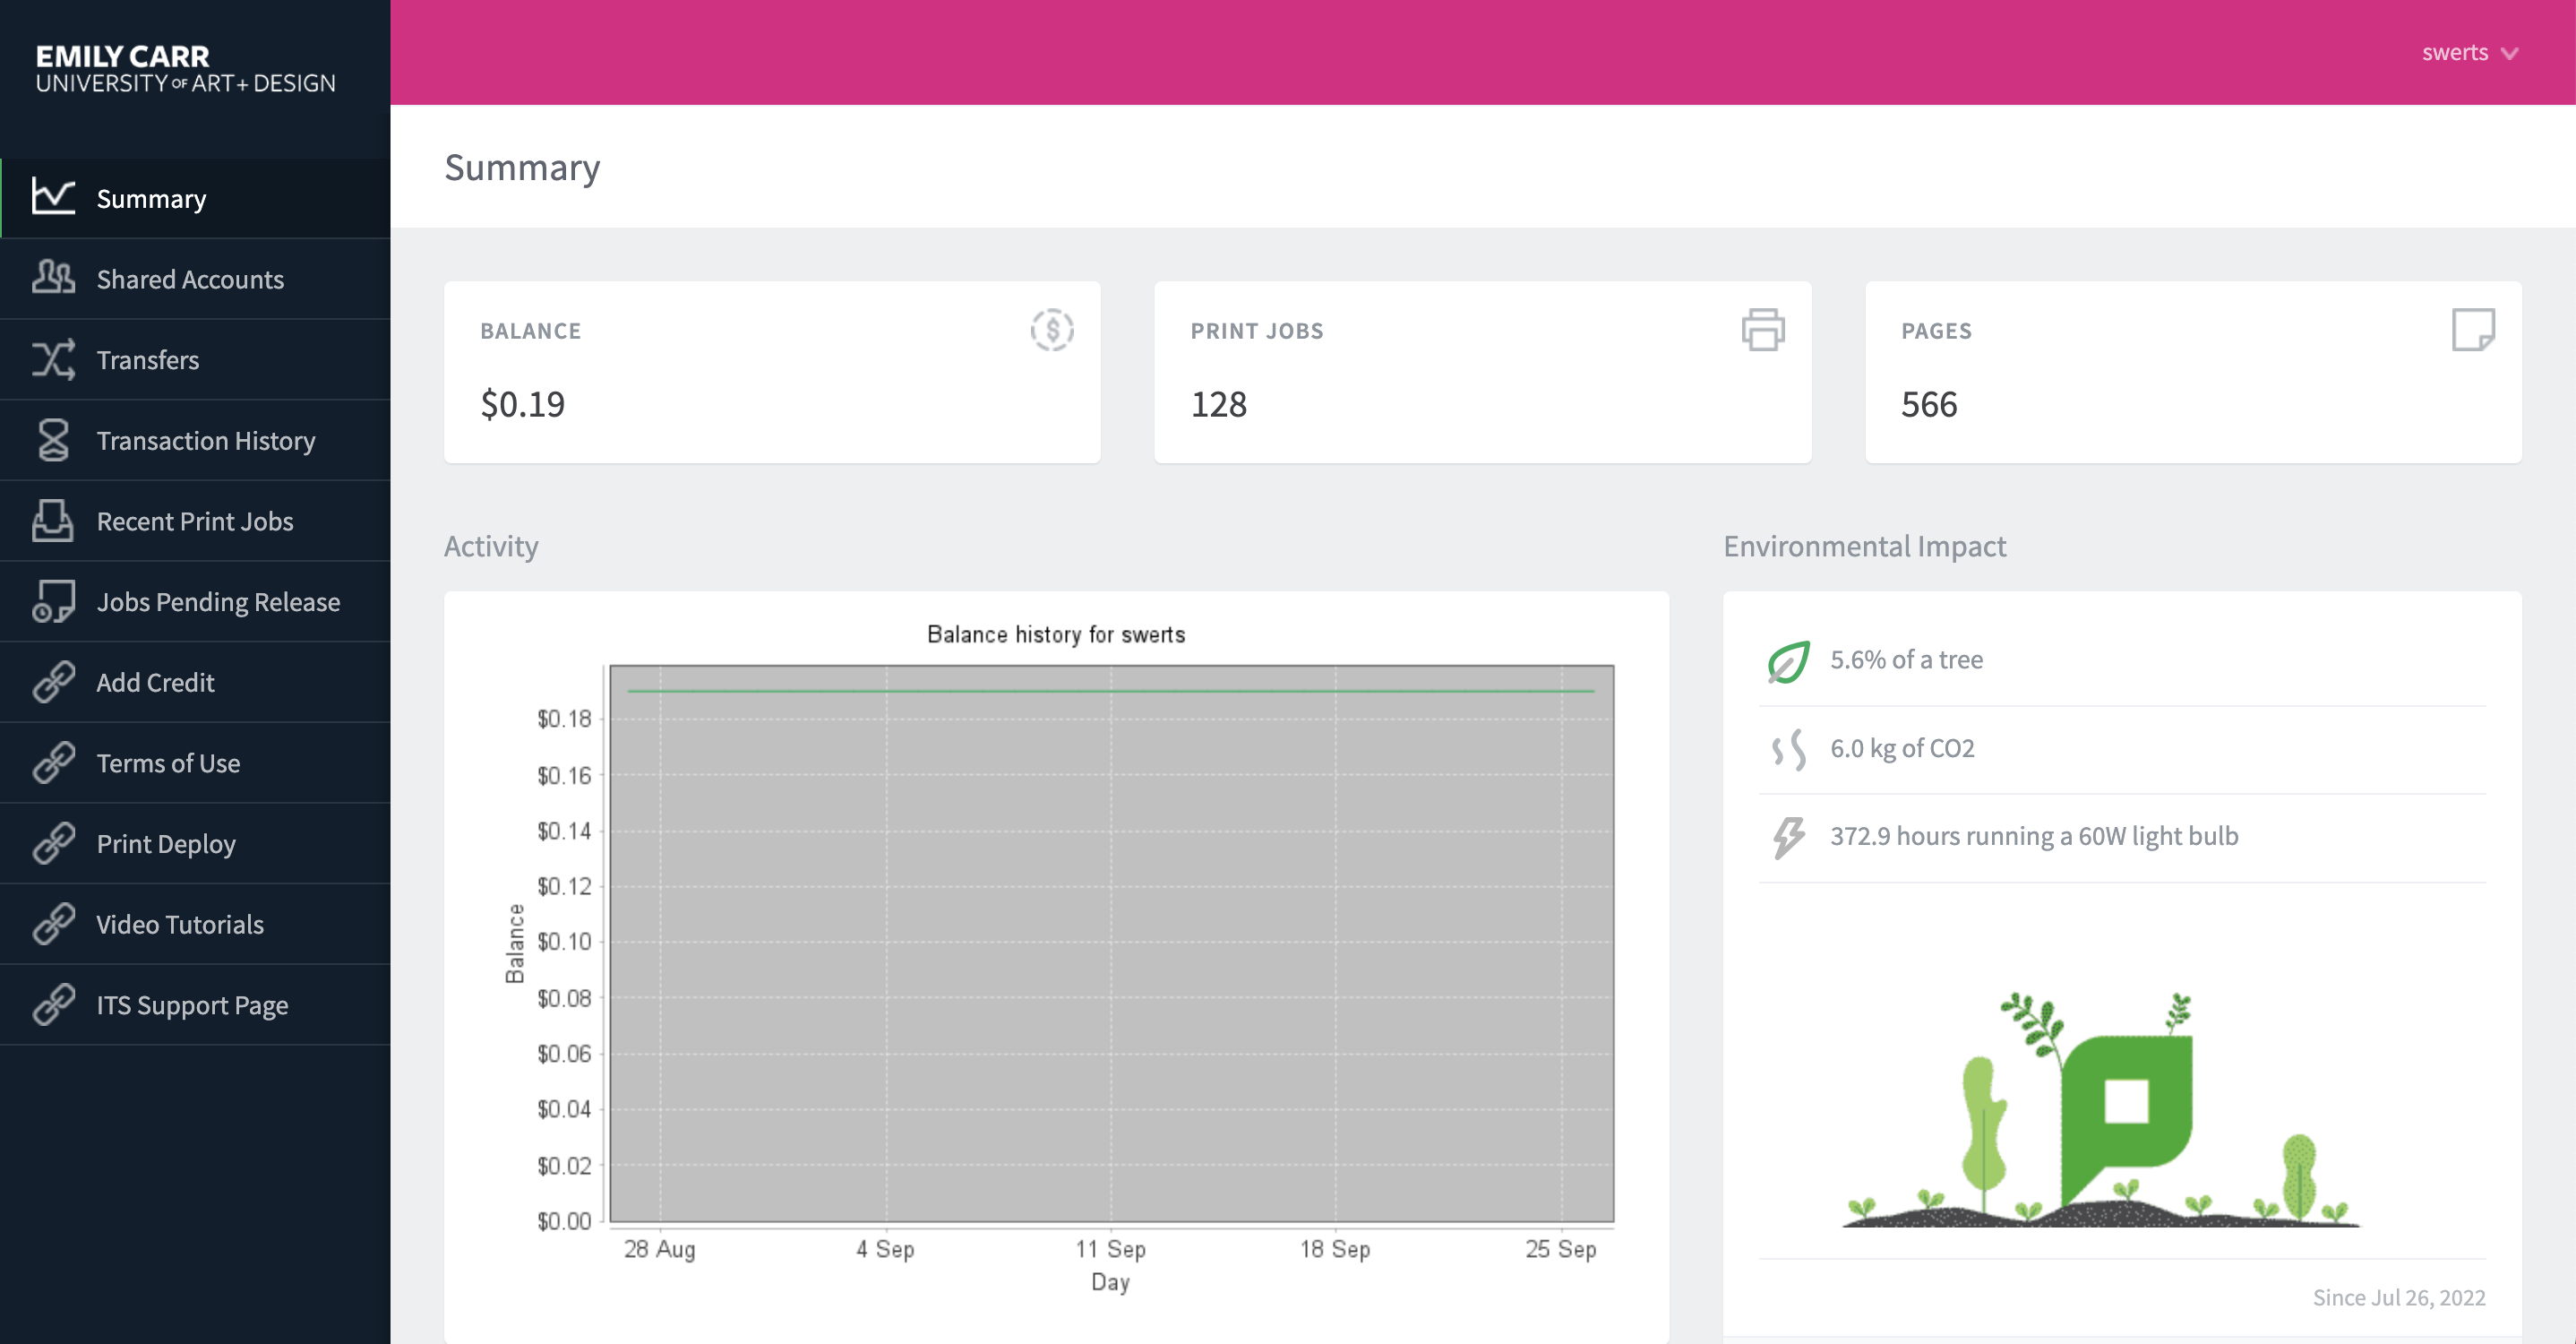Open the swerts username menu

(x=2454, y=53)
